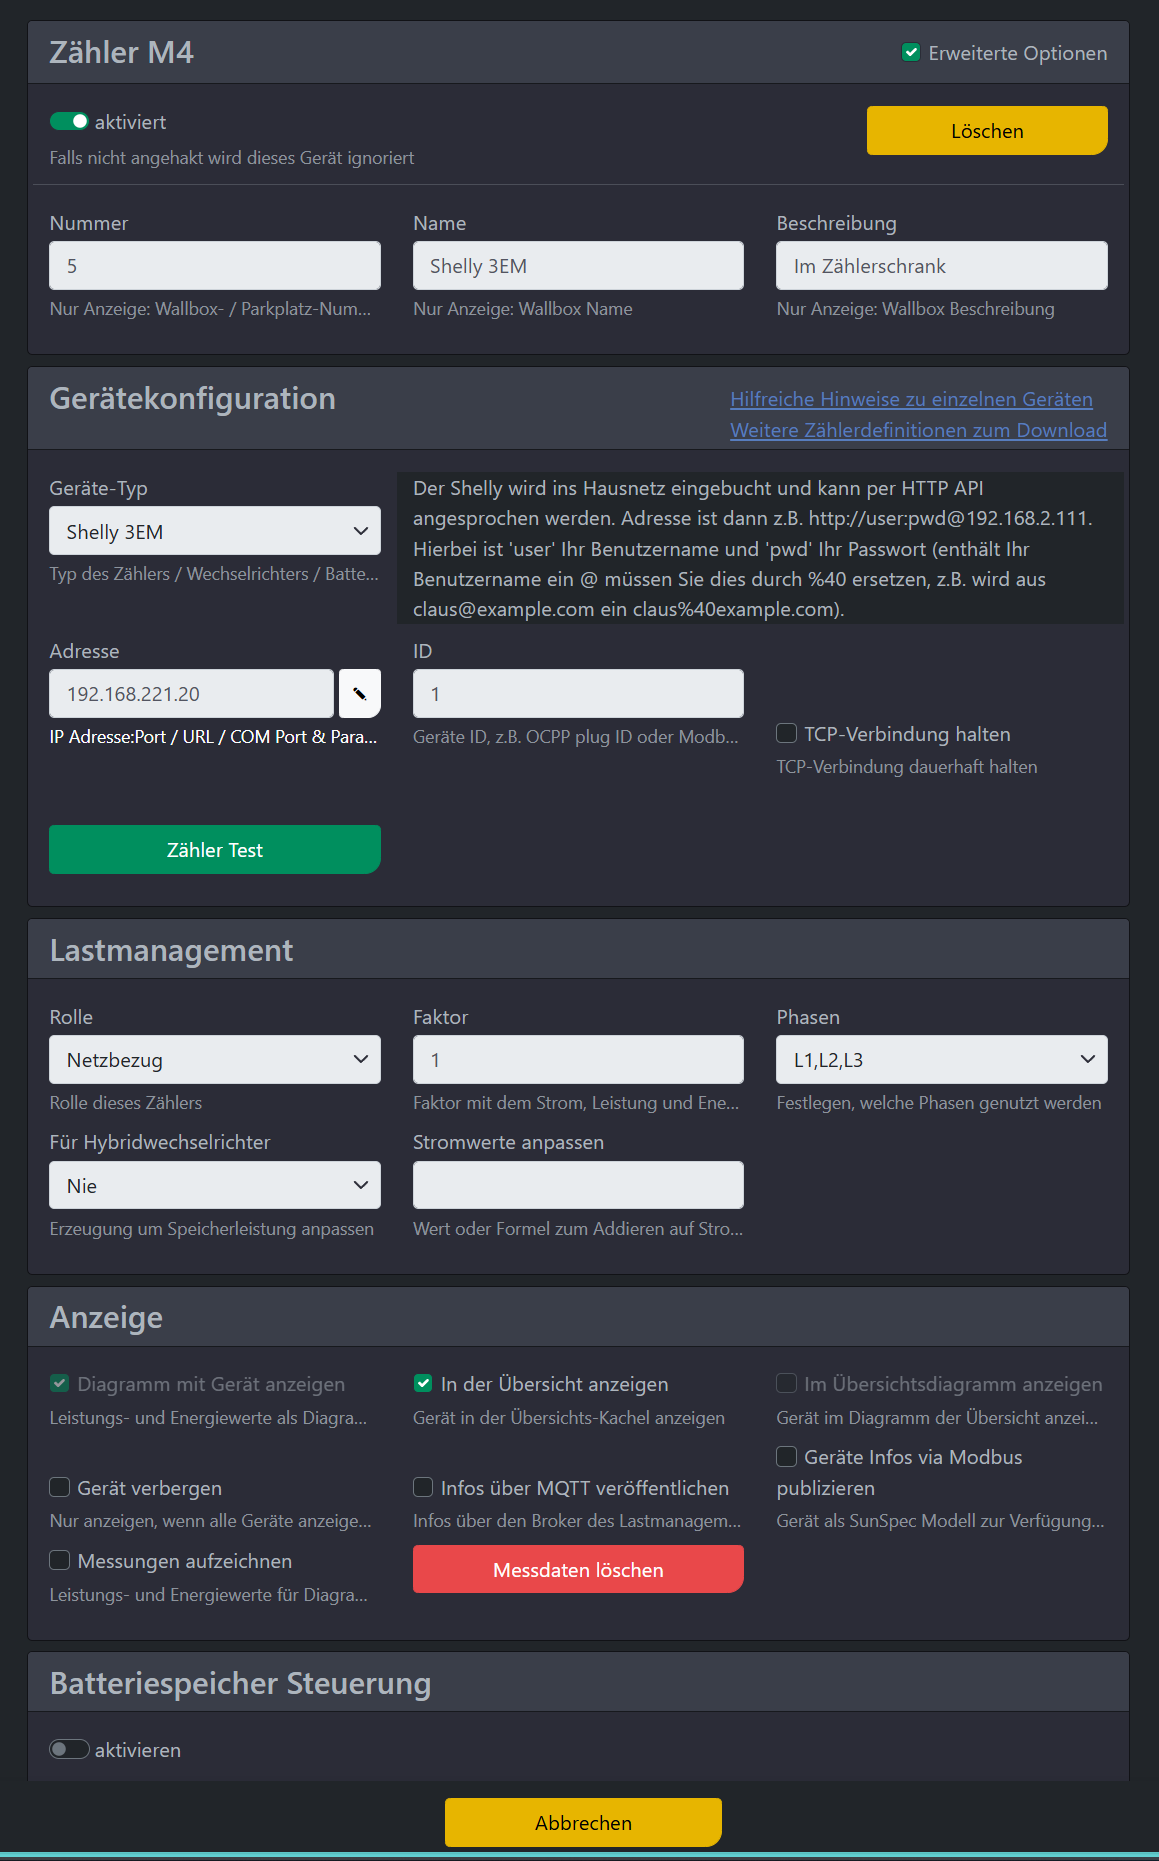
Task: Expand the Phasen dropdown L1,L2,L3
Action: click(x=942, y=1060)
